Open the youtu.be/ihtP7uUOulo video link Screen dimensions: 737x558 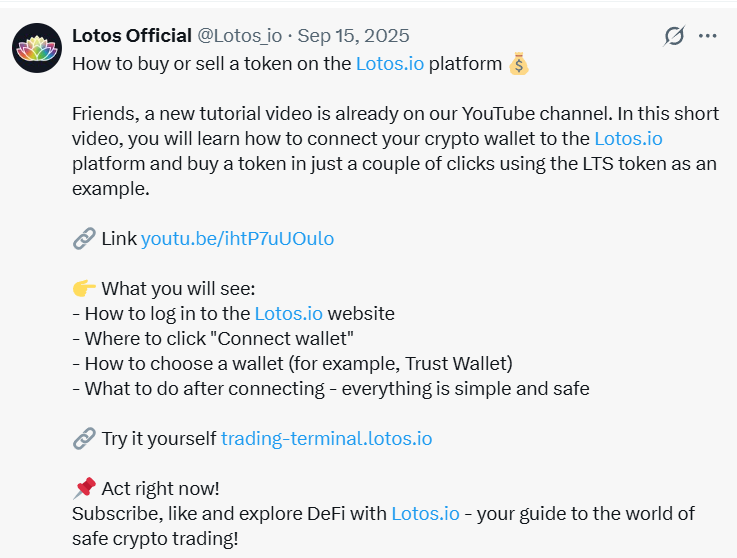tap(237, 238)
